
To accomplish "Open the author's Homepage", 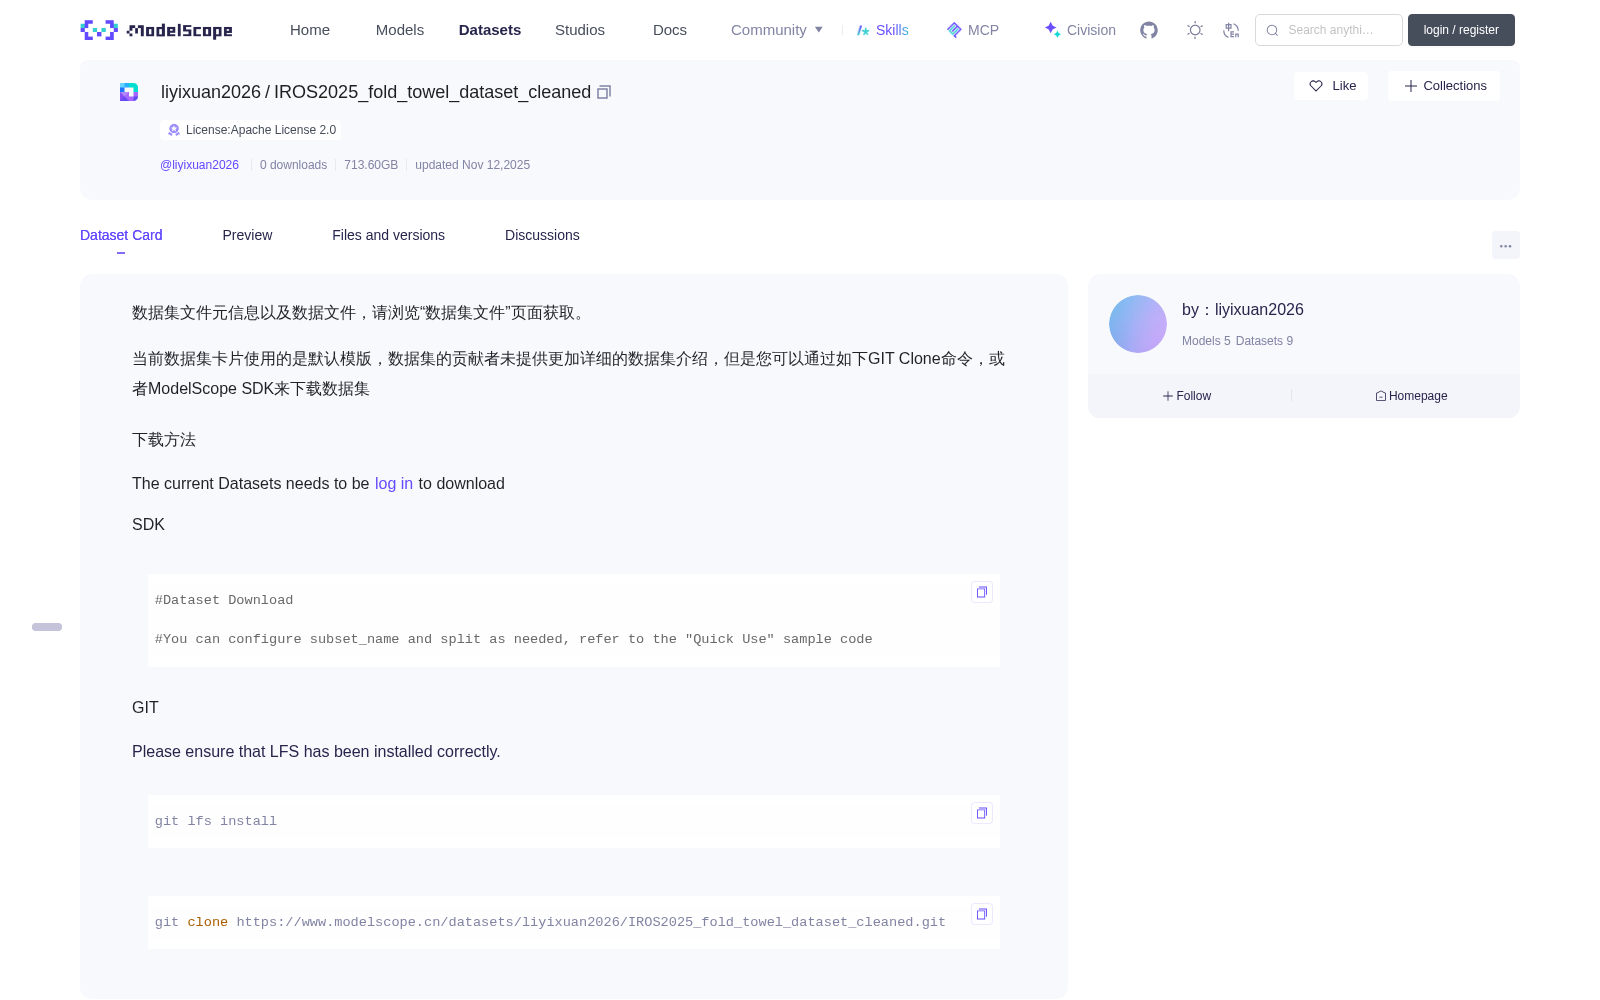I will [1411, 396].
